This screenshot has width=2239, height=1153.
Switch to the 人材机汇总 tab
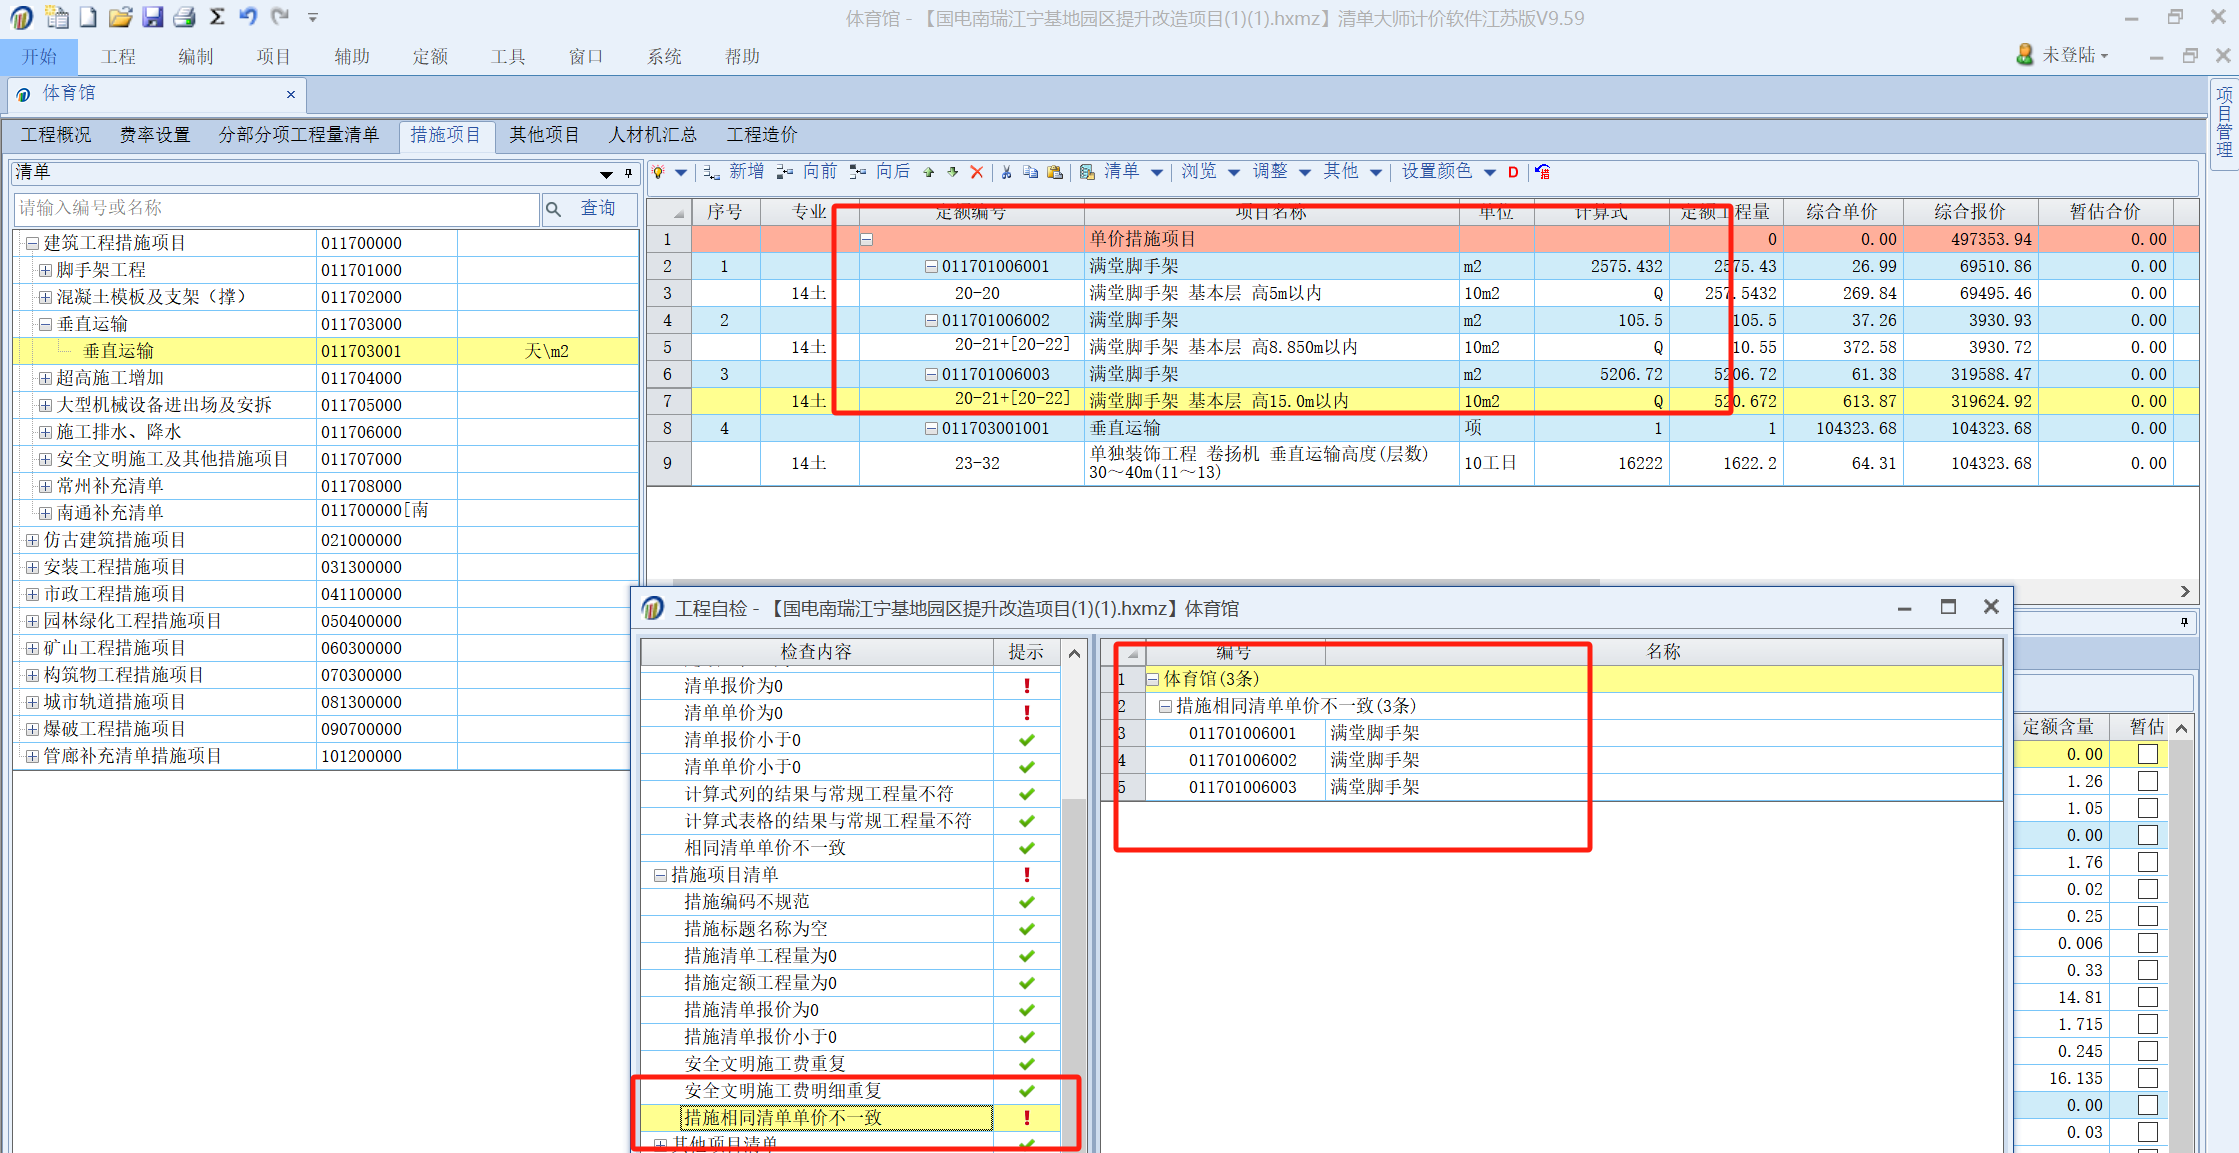tap(653, 135)
